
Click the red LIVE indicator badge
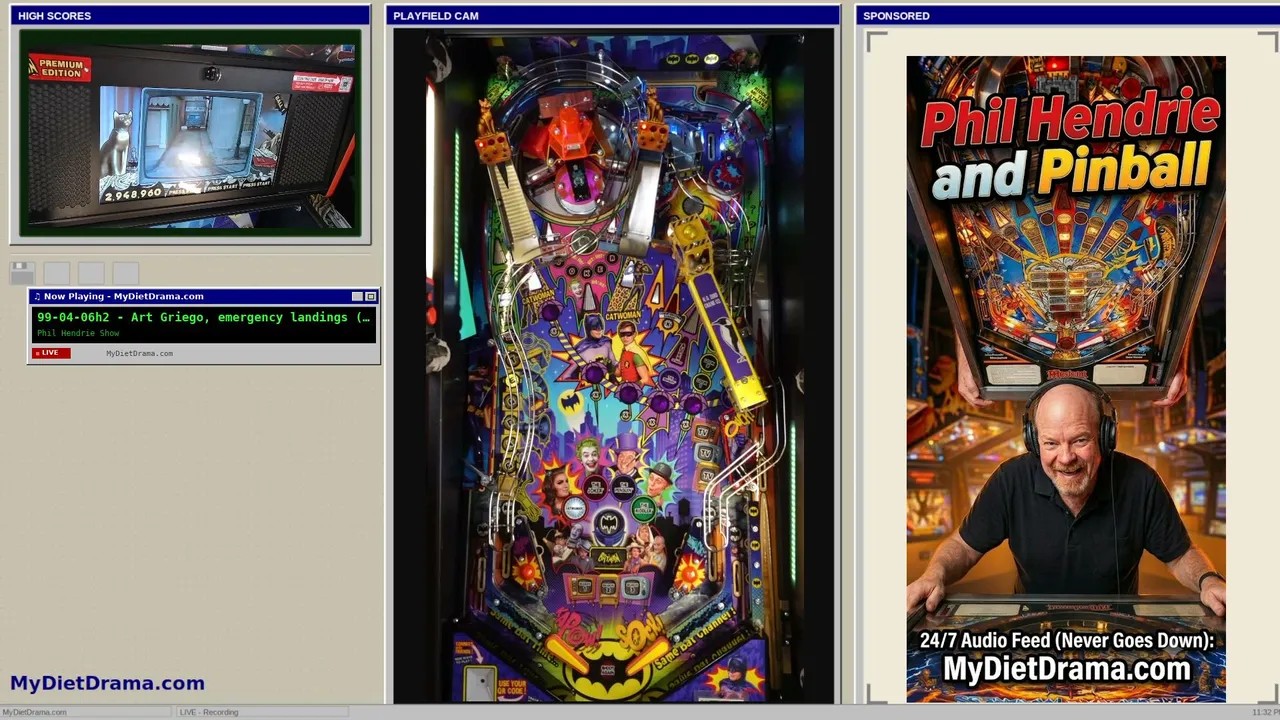tap(51, 353)
